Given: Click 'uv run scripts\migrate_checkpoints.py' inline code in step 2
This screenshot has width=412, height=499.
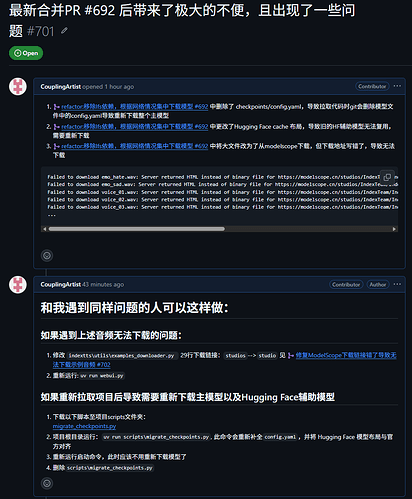Looking at the screenshot, I should coord(156,437).
